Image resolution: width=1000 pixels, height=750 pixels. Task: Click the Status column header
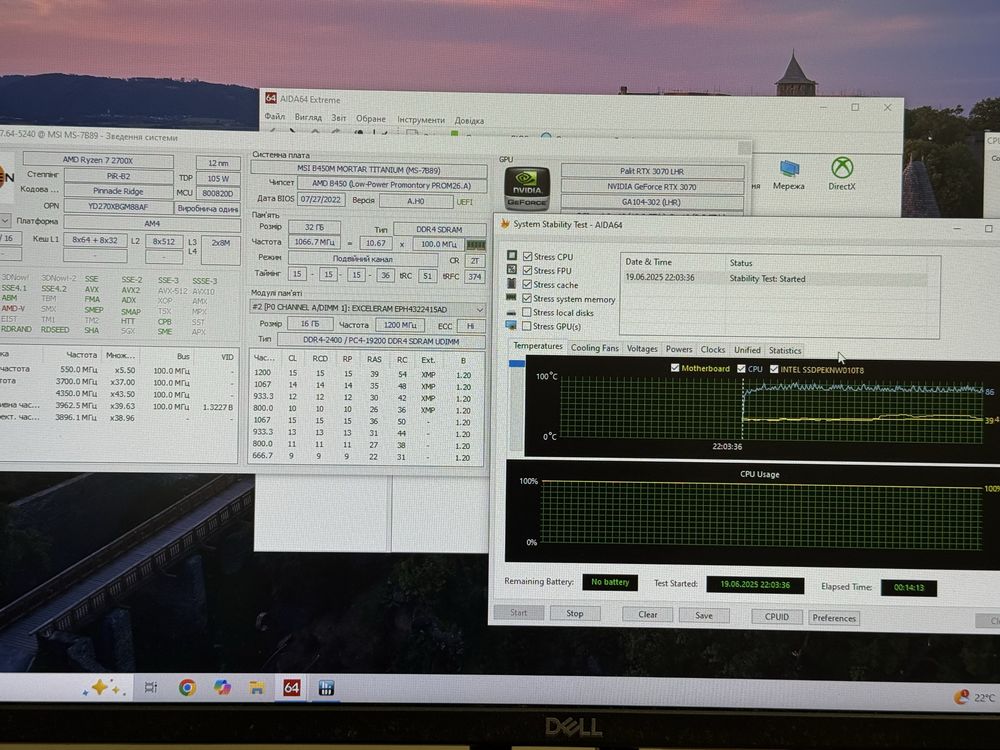[x=740, y=263]
